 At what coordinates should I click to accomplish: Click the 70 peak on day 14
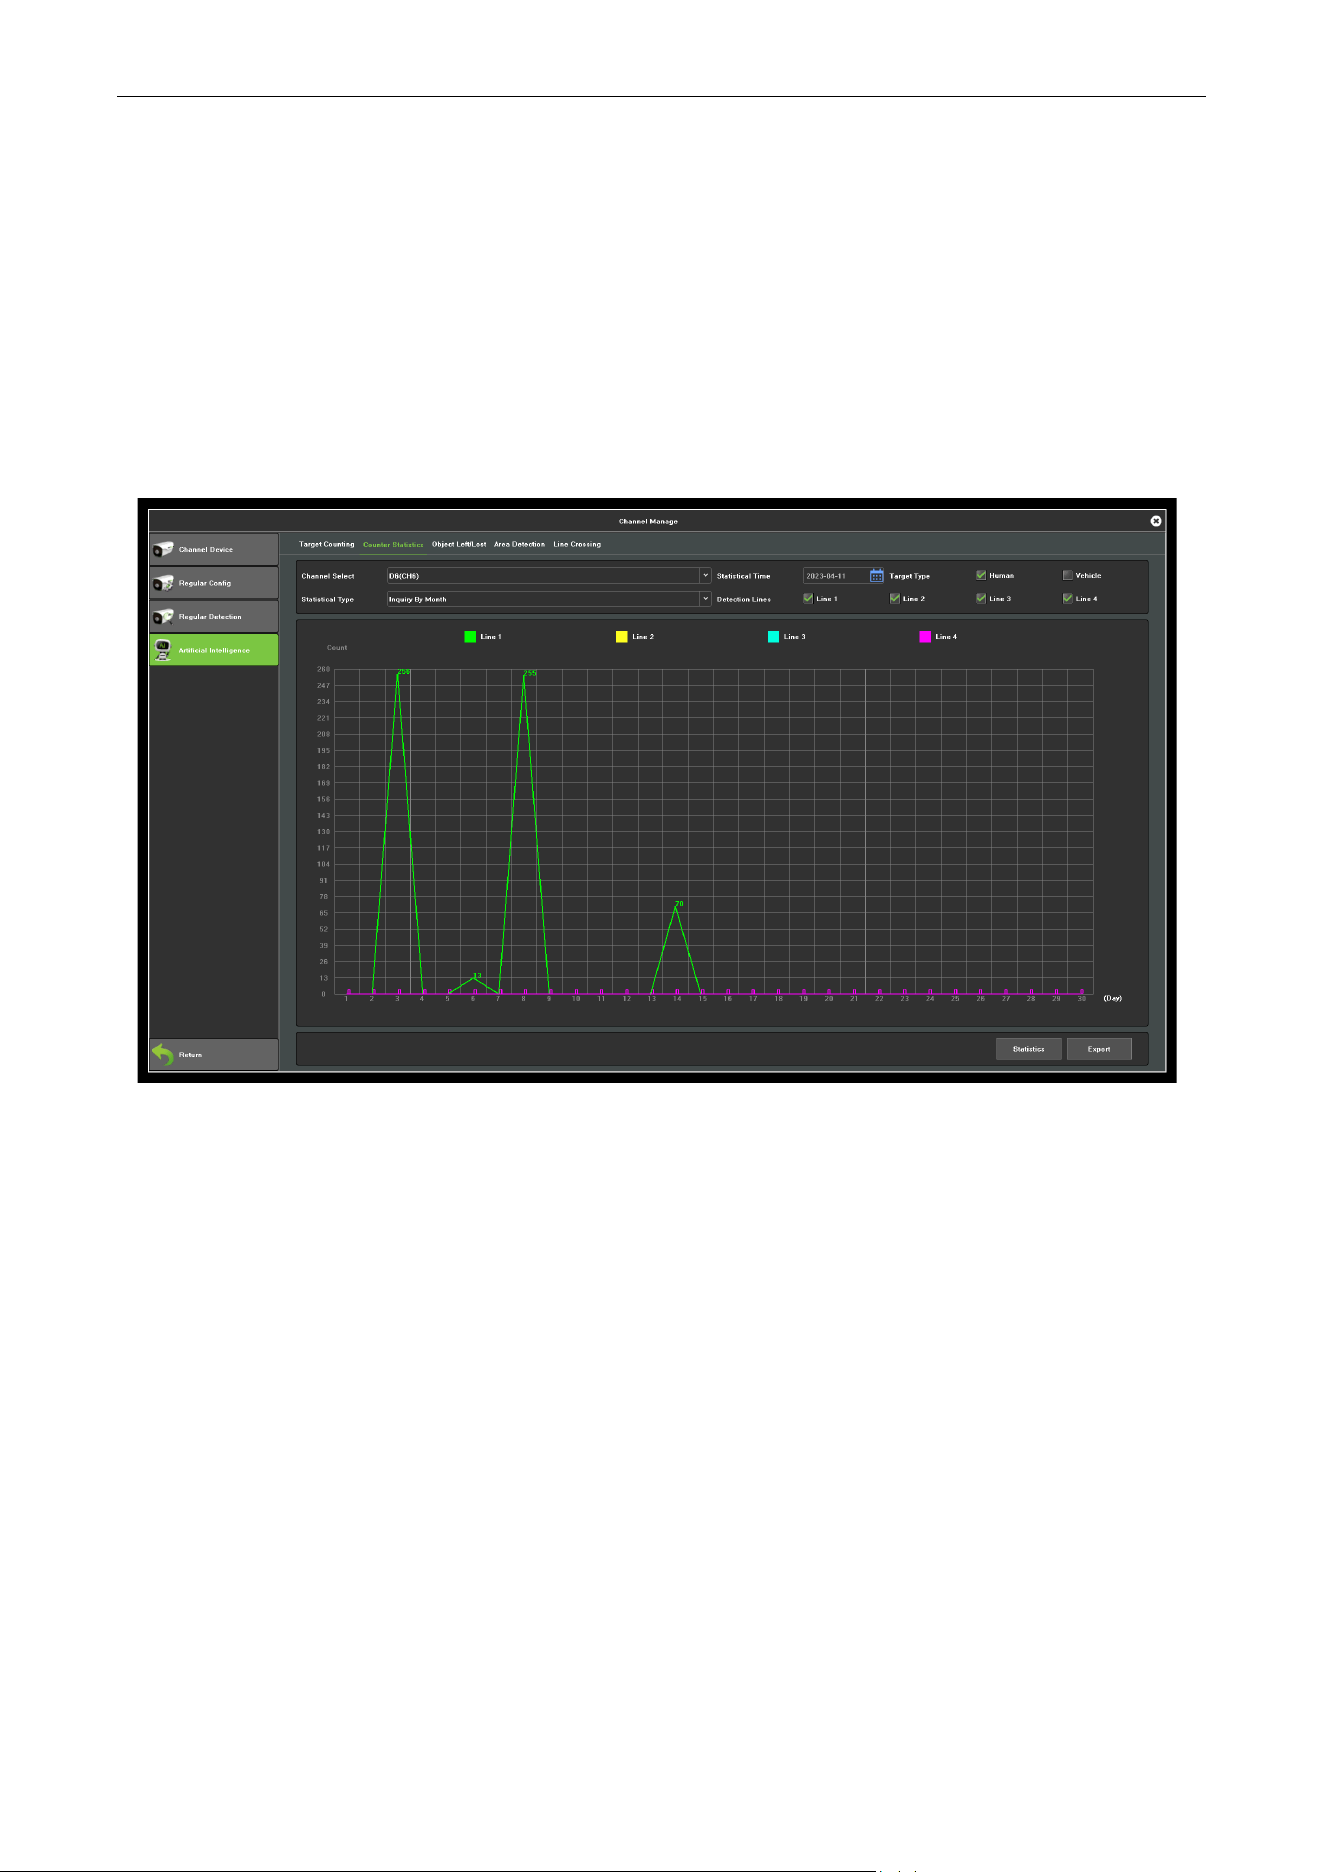tap(678, 905)
